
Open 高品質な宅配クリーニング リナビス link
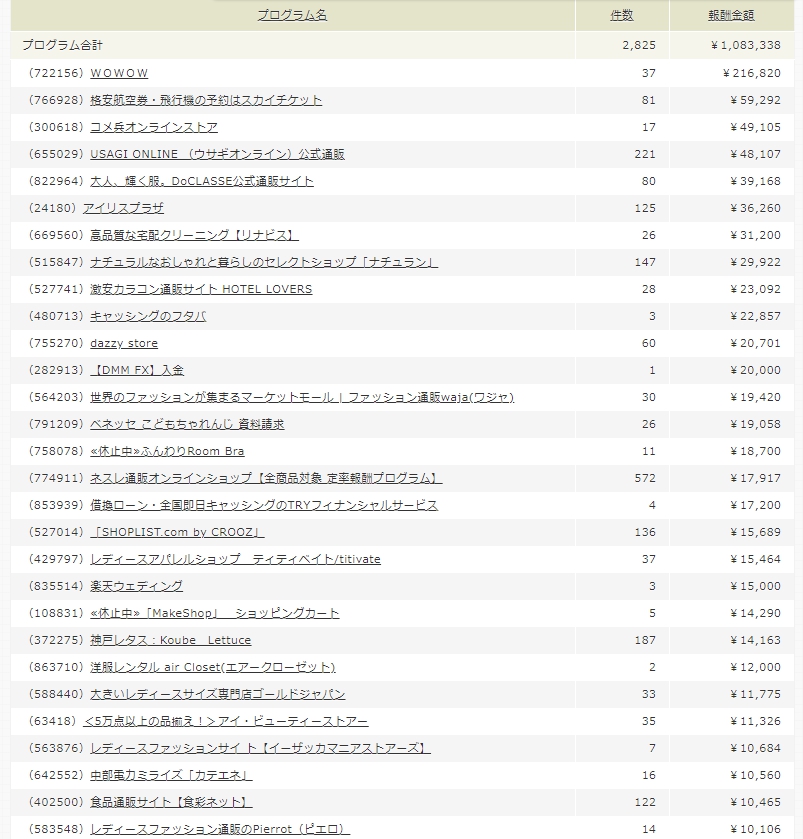pos(194,235)
